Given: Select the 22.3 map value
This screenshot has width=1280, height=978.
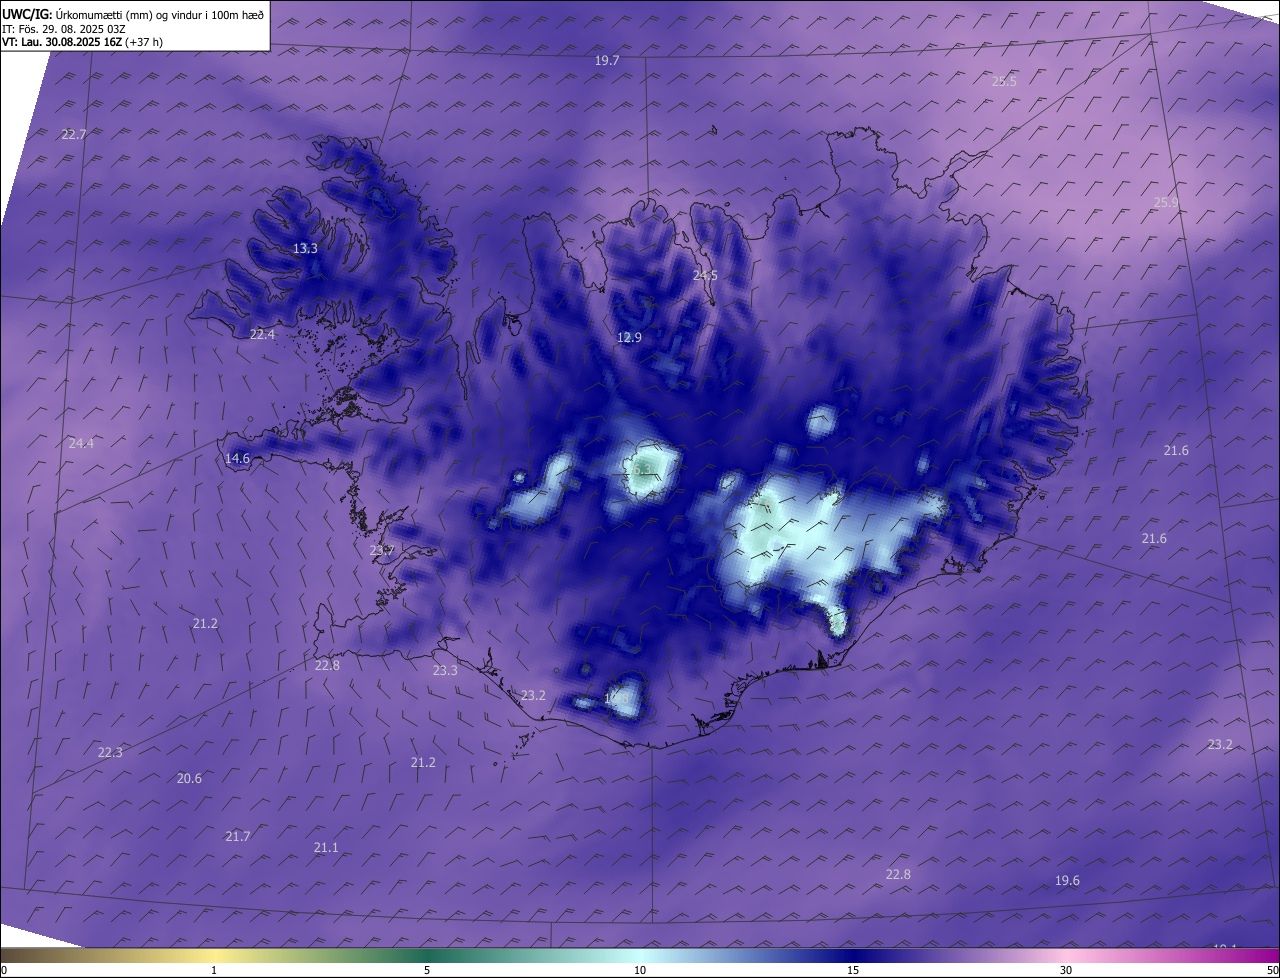Looking at the screenshot, I should point(110,753).
